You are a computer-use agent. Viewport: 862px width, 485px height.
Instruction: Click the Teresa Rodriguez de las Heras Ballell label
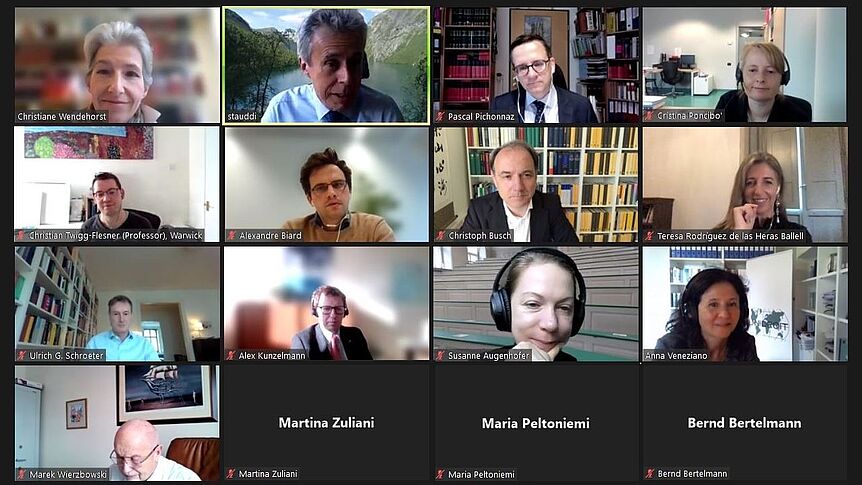click(730, 236)
